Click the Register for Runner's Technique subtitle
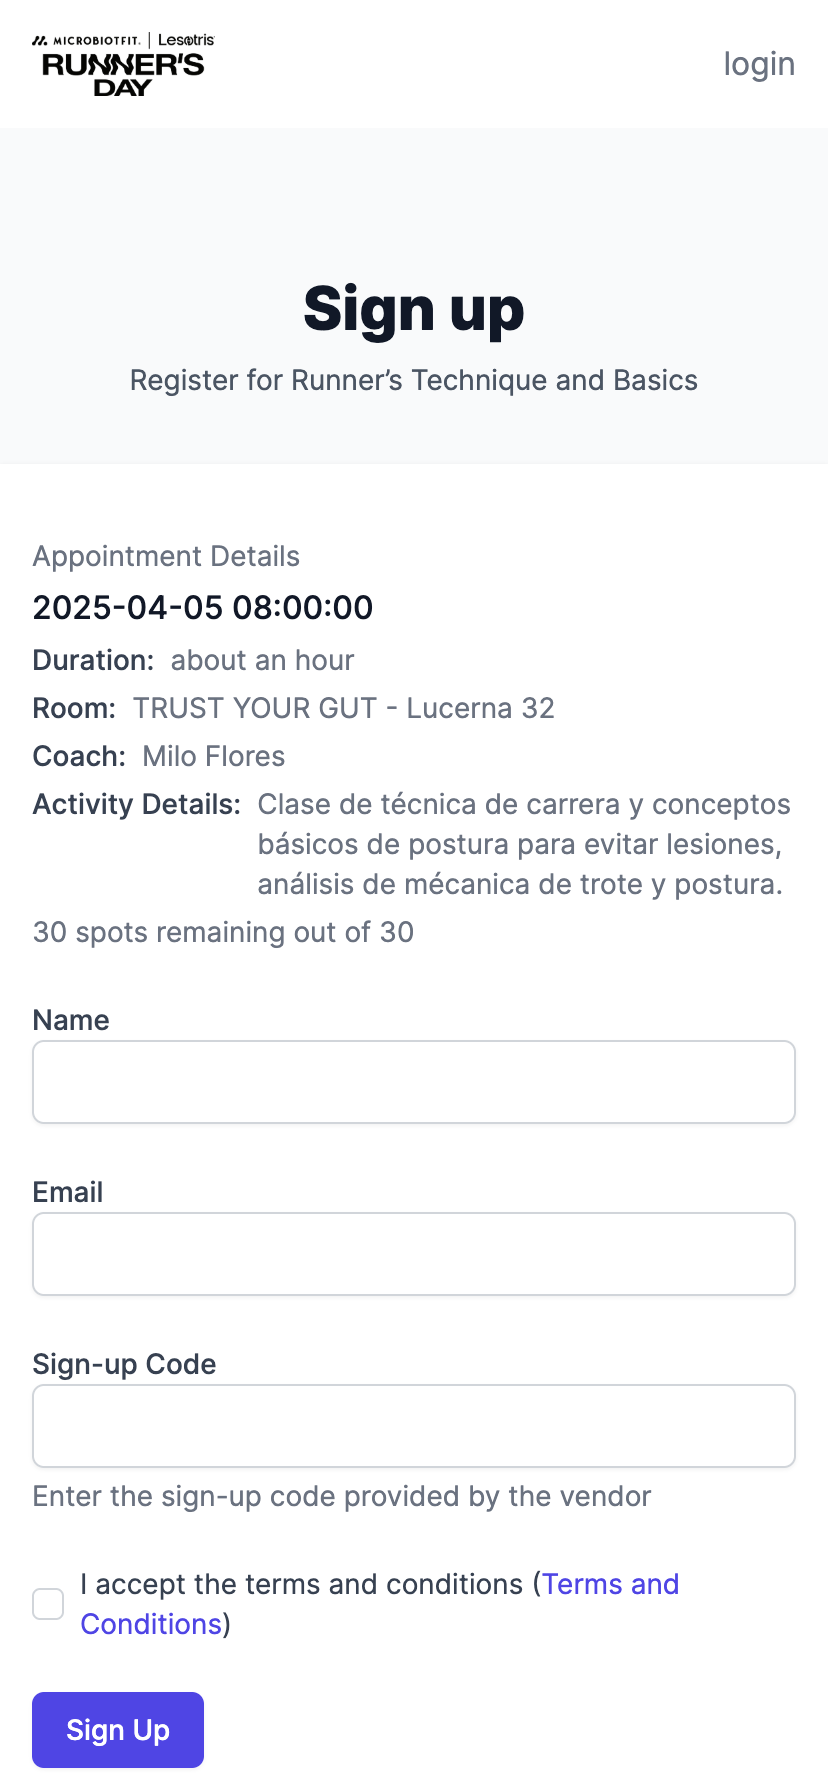The image size is (828, 1792). 414,380
